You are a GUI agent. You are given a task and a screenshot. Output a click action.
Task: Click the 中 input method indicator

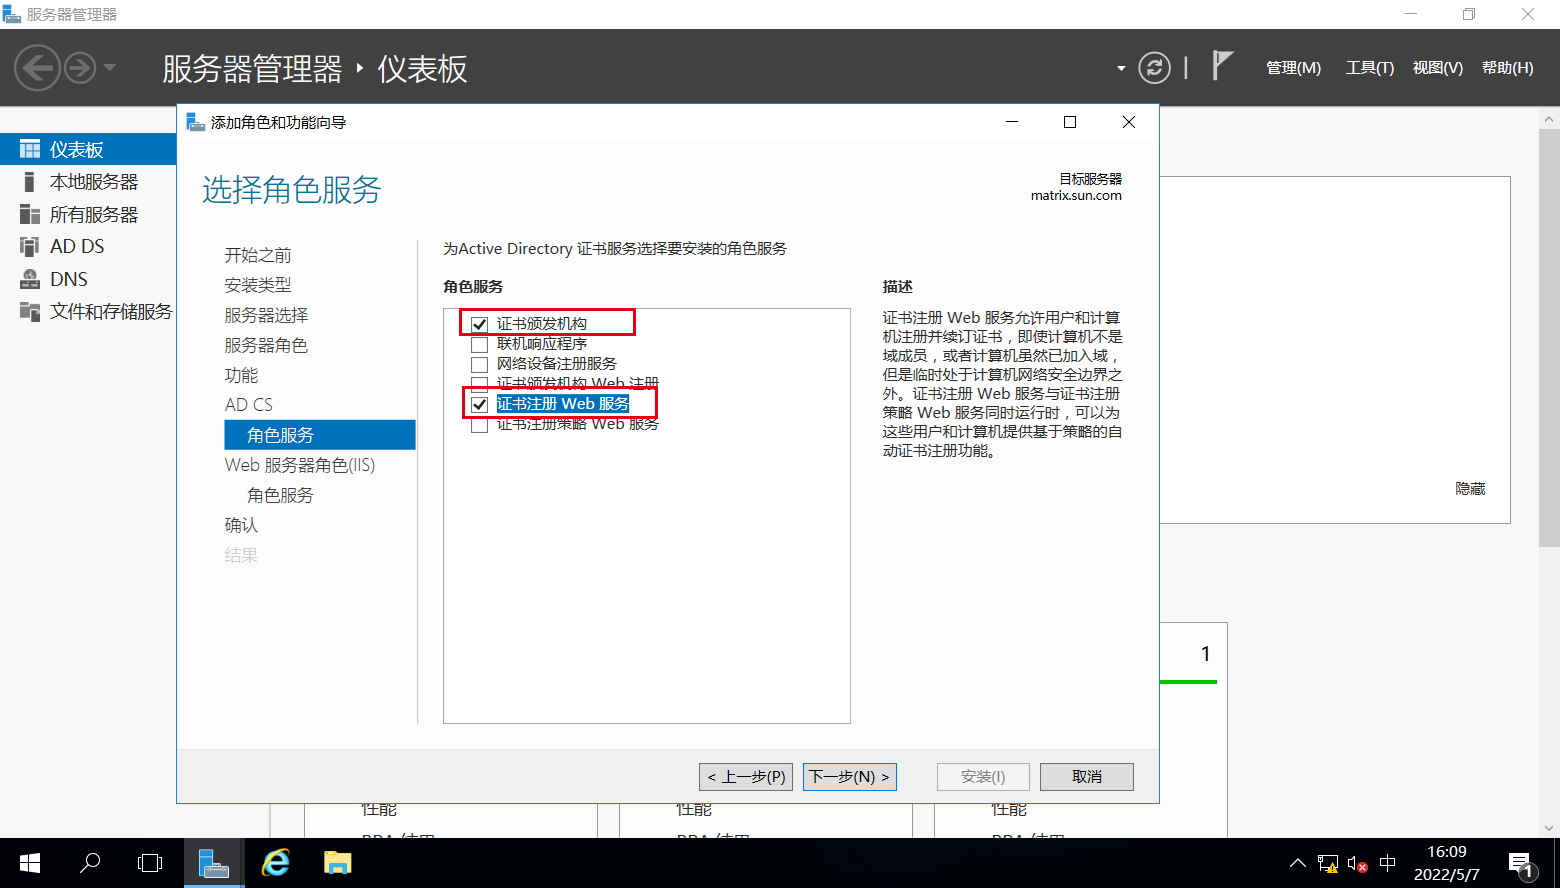1388,863
